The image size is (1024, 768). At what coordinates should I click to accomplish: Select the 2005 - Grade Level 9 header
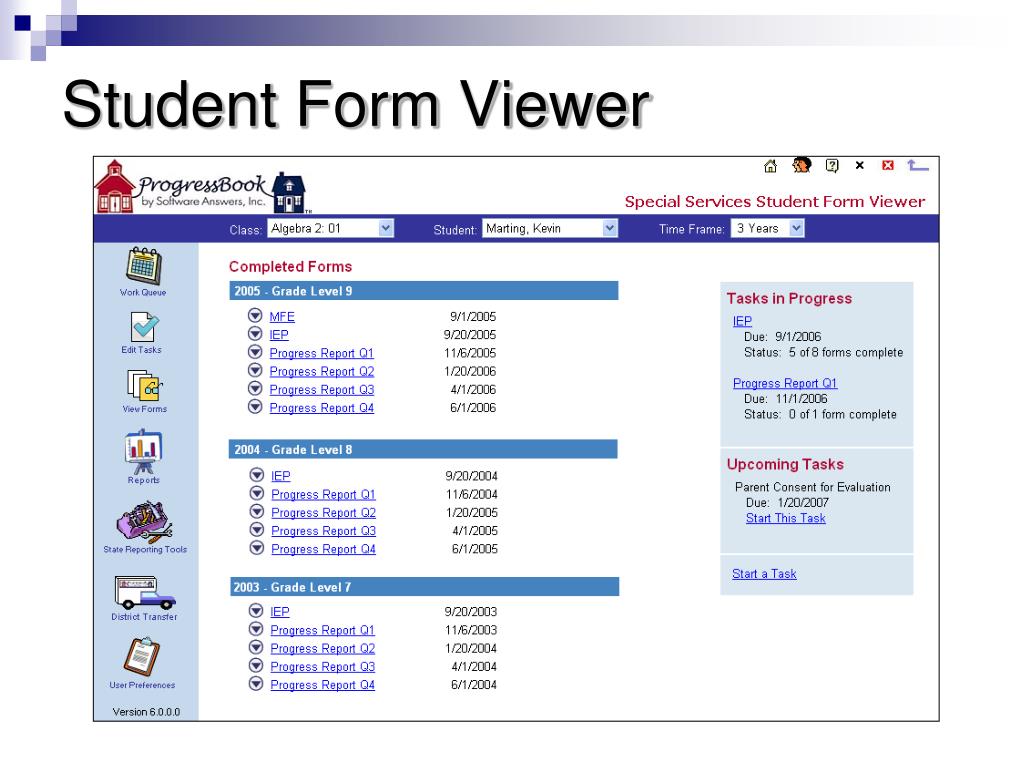[424, 291]
